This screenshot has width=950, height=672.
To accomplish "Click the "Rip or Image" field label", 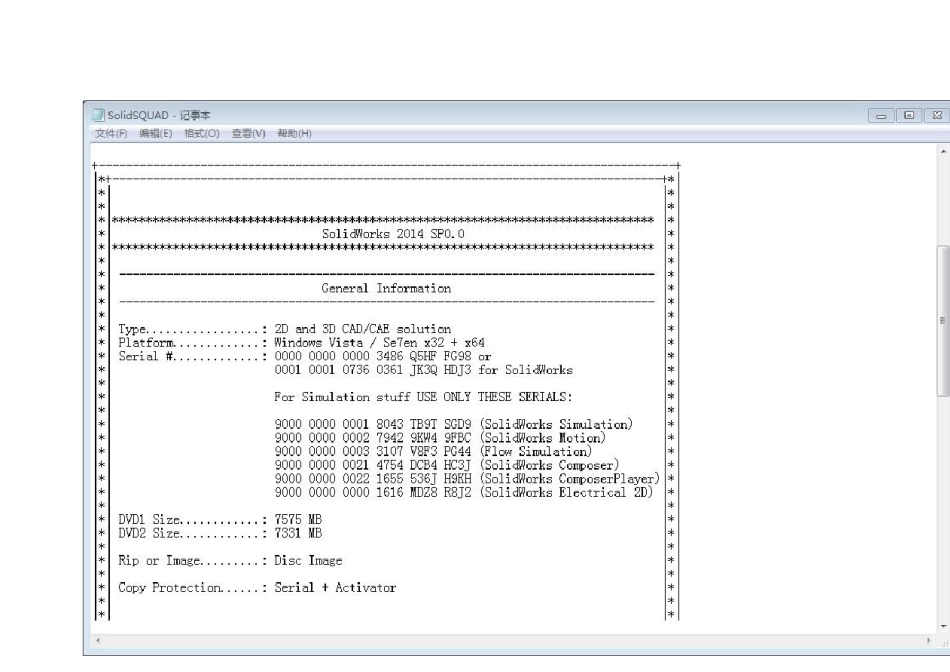I will click(x=160, y=561).
